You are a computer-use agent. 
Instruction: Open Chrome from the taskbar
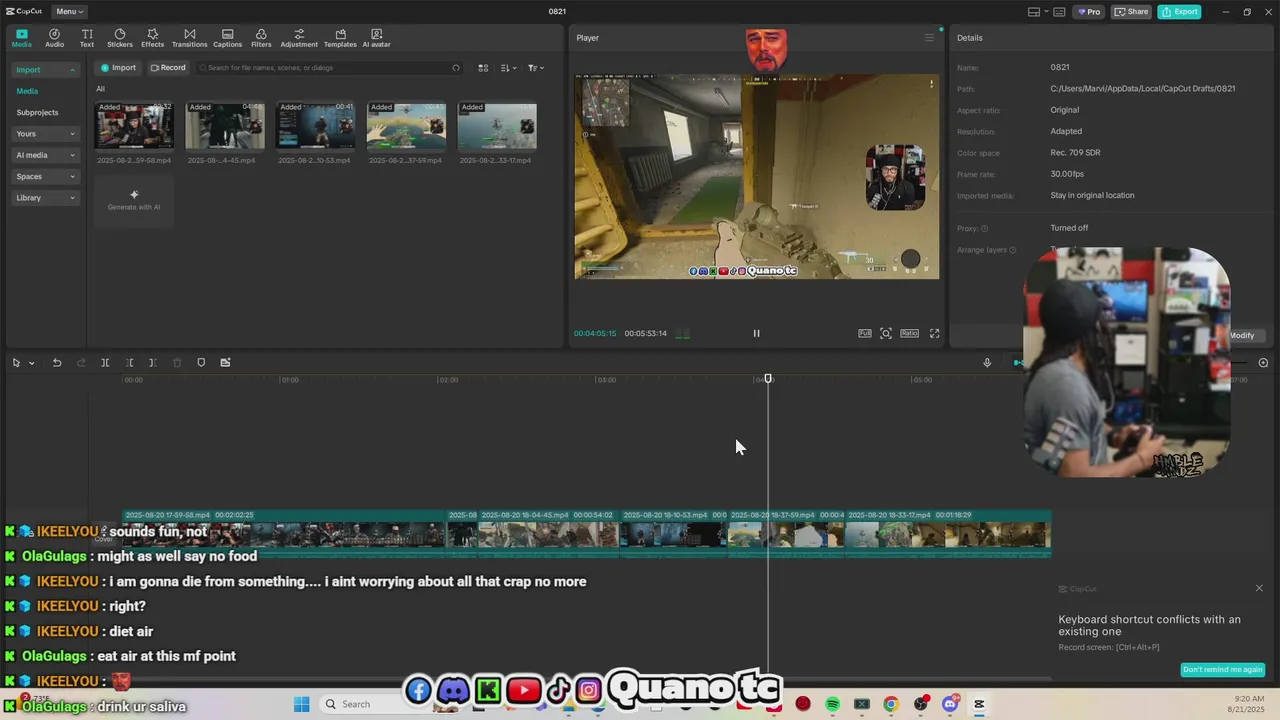(890, 704)
